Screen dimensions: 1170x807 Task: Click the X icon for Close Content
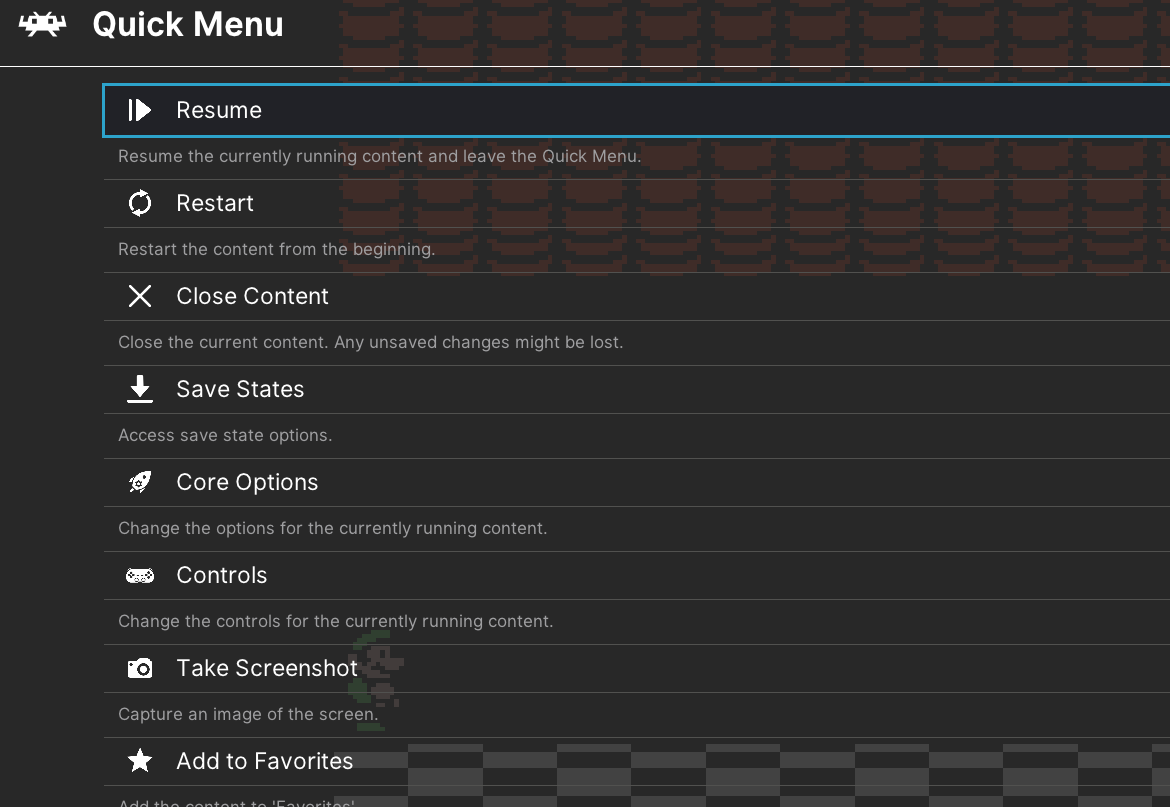click(x=140, y=296)
